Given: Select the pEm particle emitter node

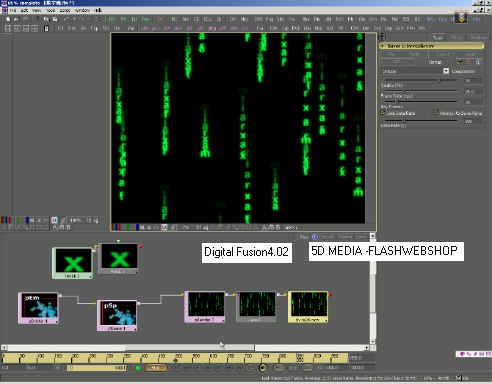Looking at the screenshot, I should (x=39, y=308).
